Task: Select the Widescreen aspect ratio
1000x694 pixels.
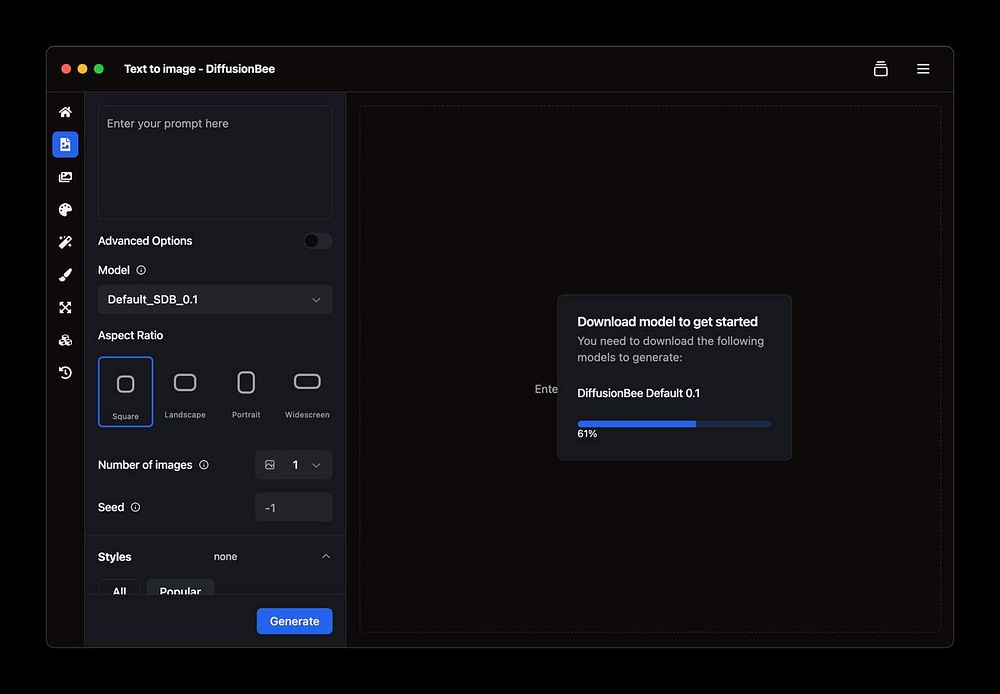Action: [x=307, y=392]
